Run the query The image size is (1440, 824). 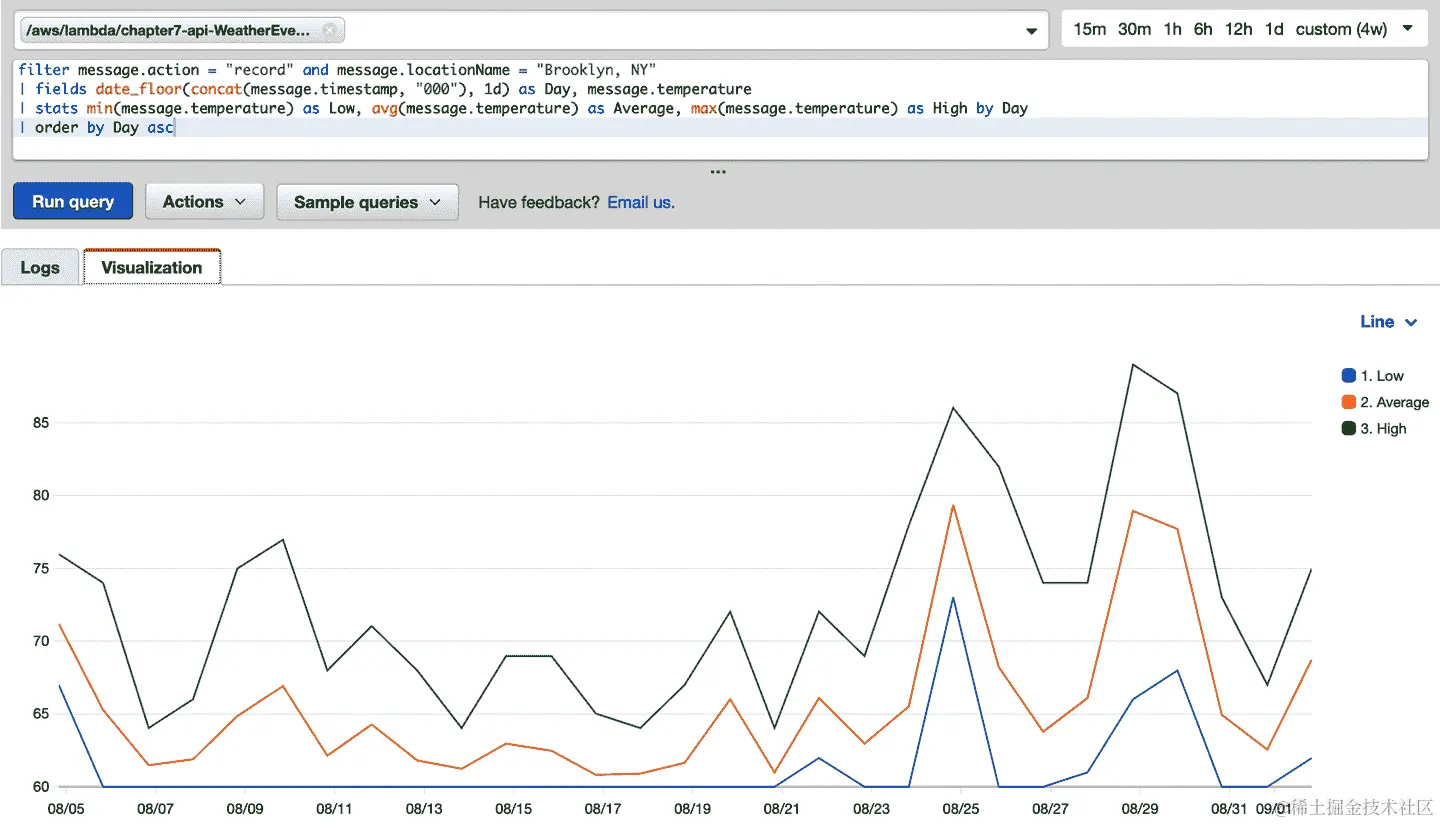[x=73, y=201]
